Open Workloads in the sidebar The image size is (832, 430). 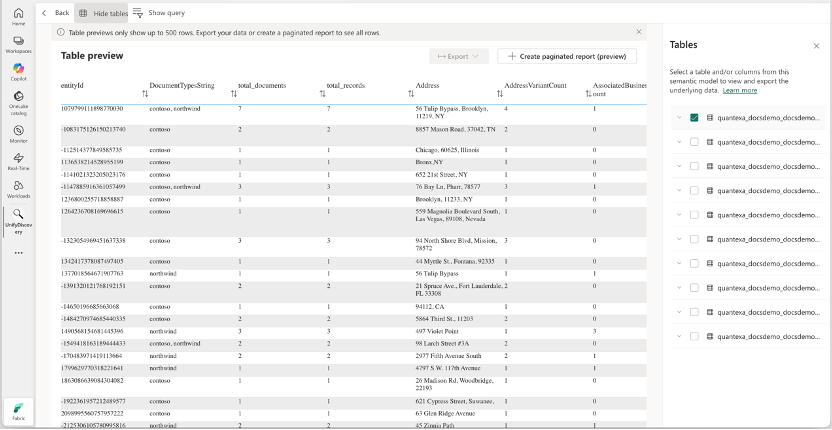click(x=18, y=188)
